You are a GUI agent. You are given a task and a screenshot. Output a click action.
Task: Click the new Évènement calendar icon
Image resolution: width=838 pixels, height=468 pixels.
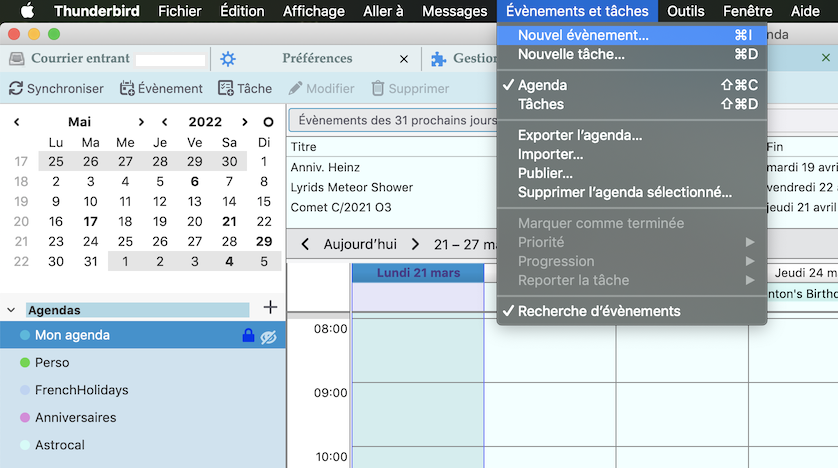[127, 88]
